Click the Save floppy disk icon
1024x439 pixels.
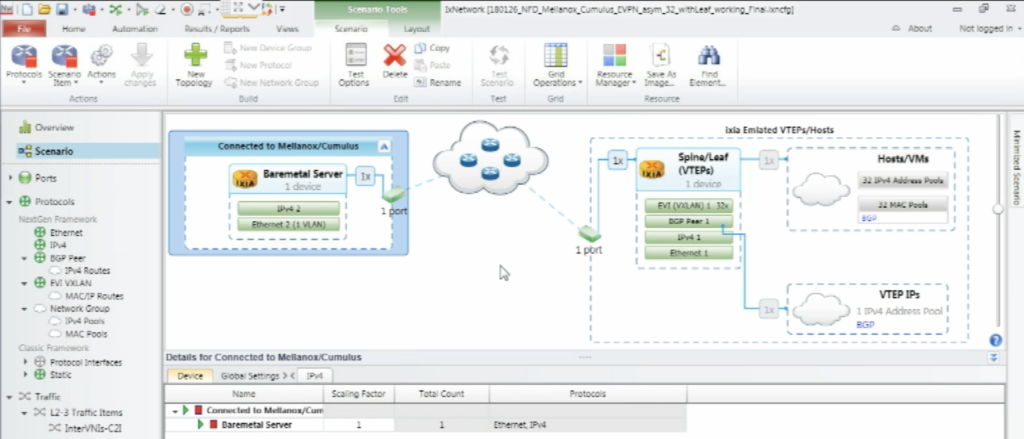(x=62, y=9)
